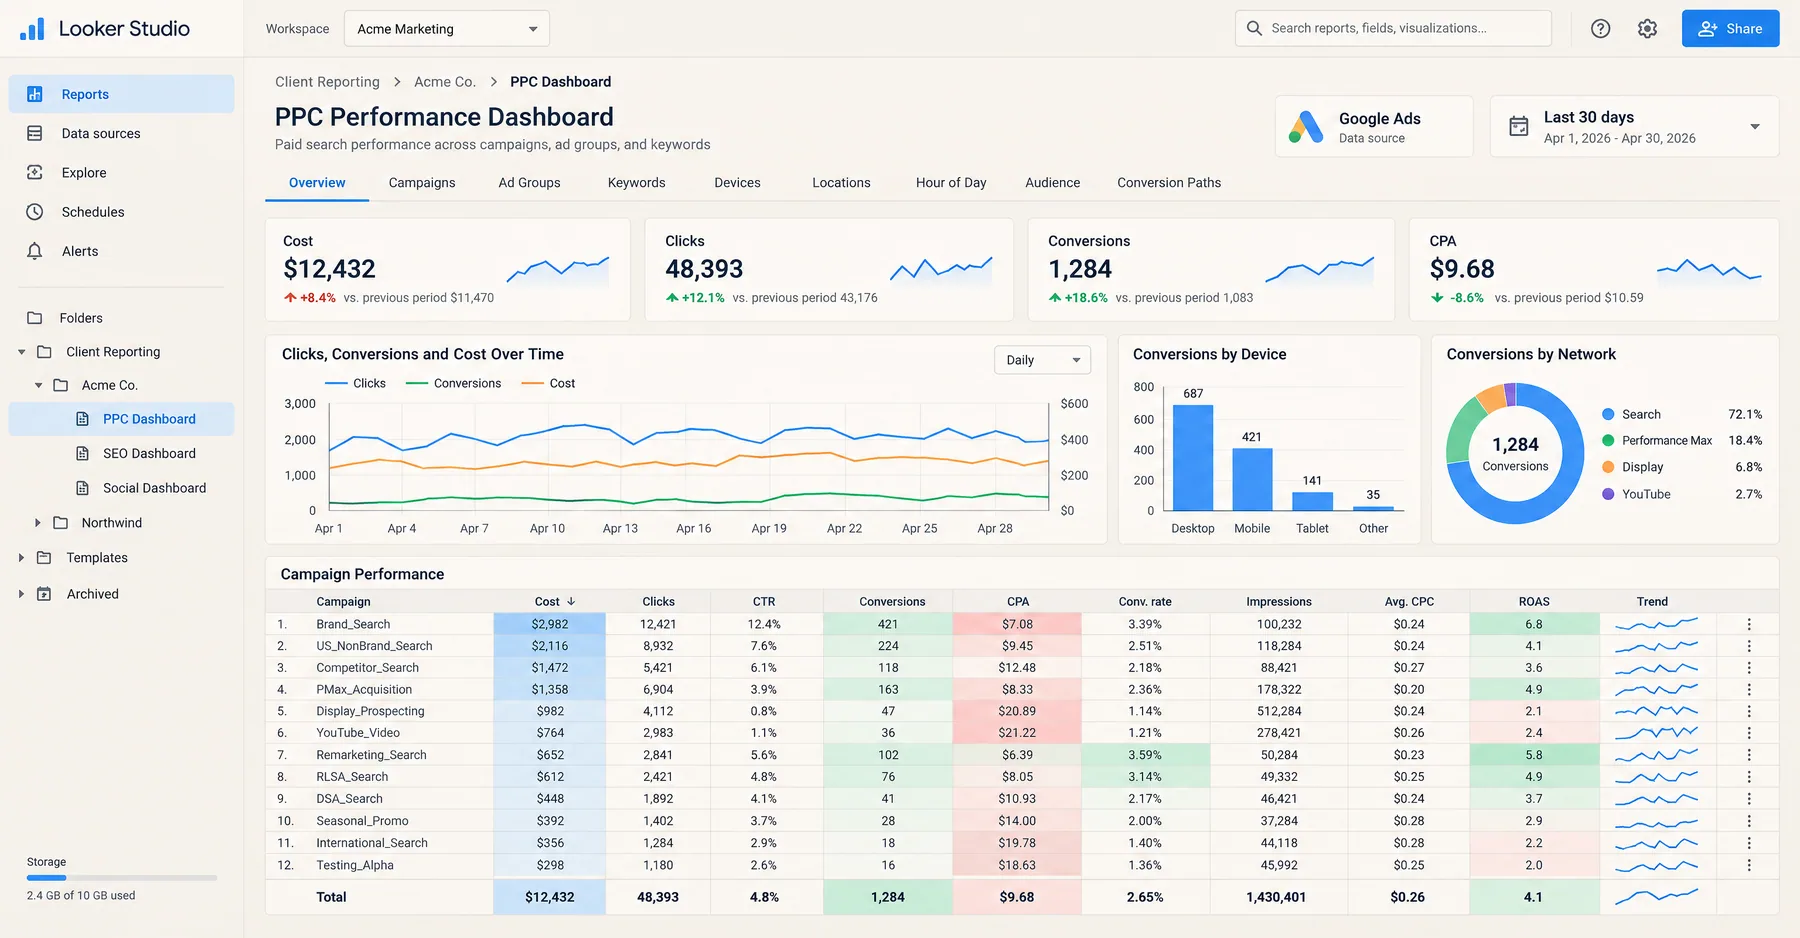Image resolution: width=1800 pixels, height=938 pixels.
Task: Click the SEO Dashboard document icon
Action: (x=83, y=453)
